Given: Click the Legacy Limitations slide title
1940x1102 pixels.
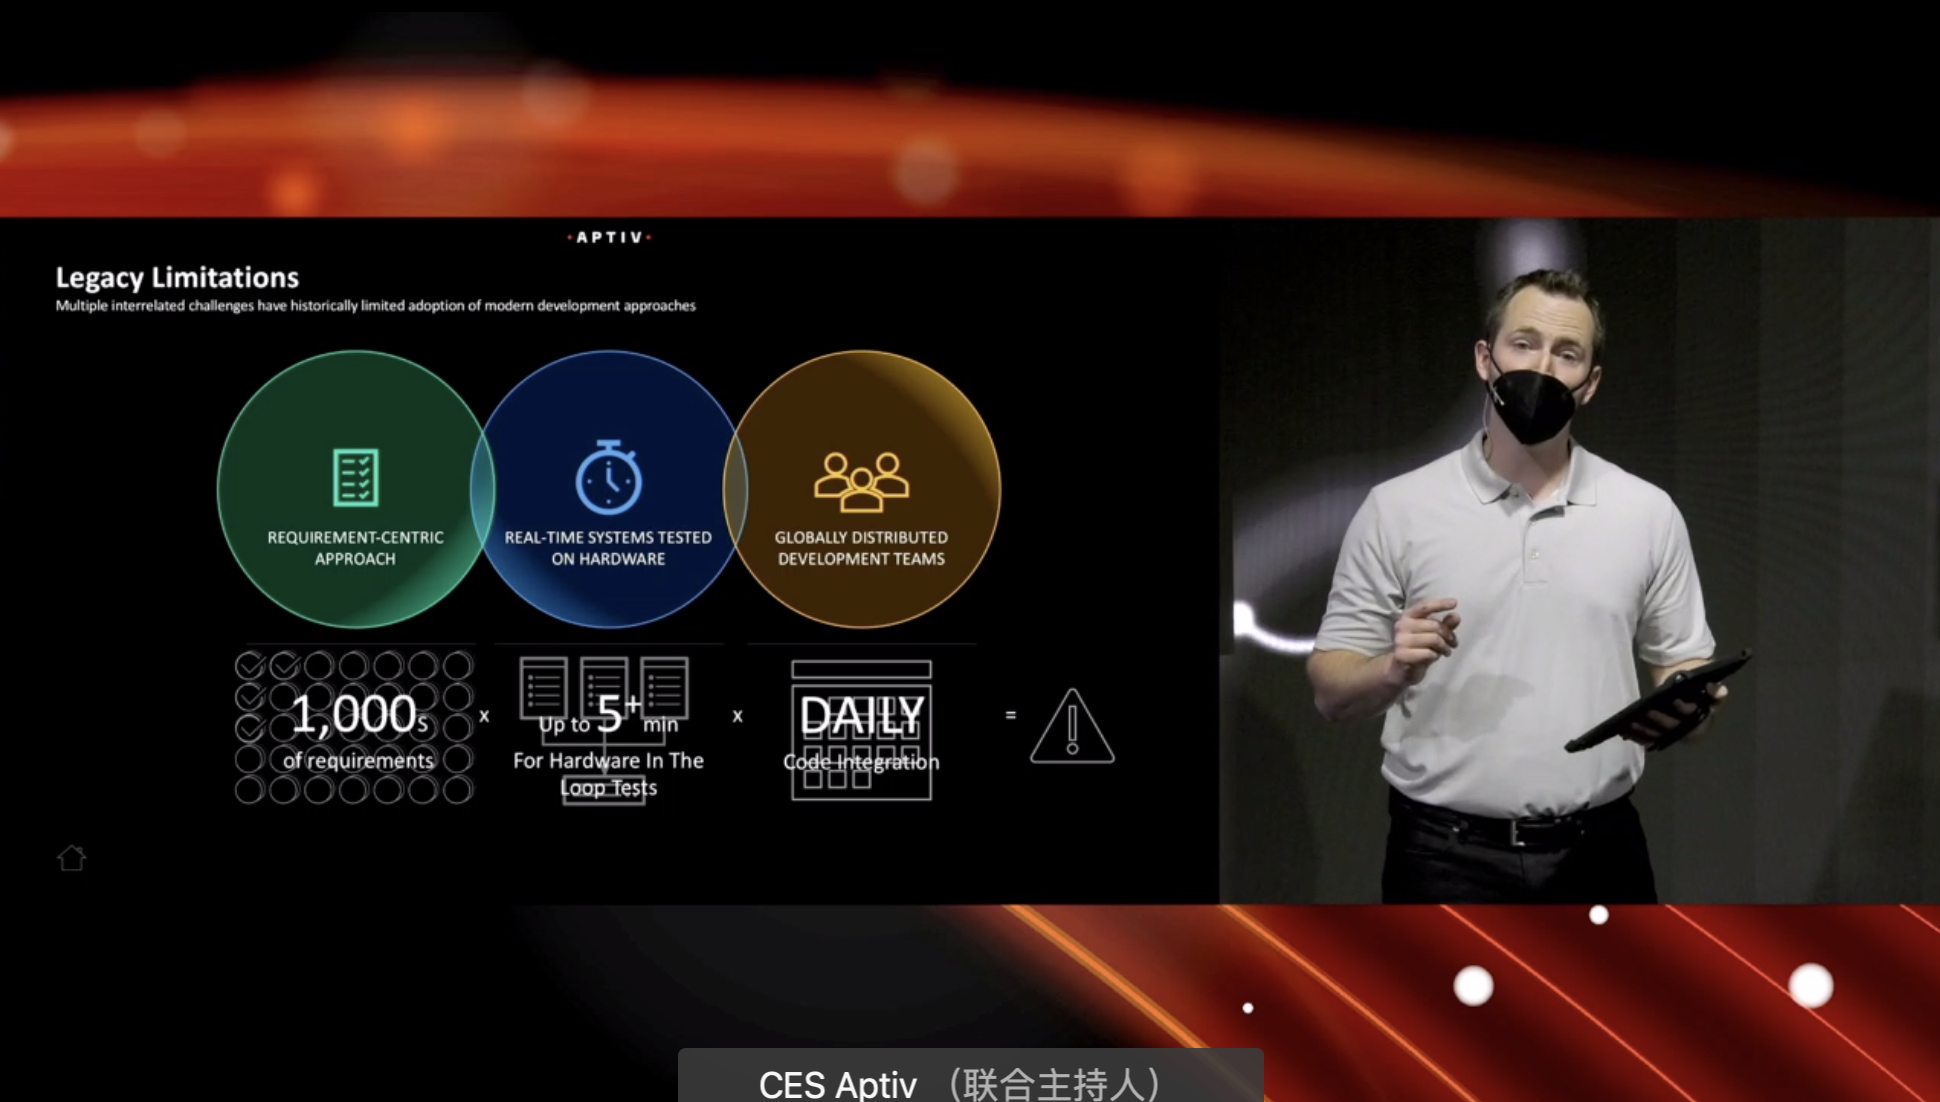Looking at the screenshot, I should click(177, 277).
